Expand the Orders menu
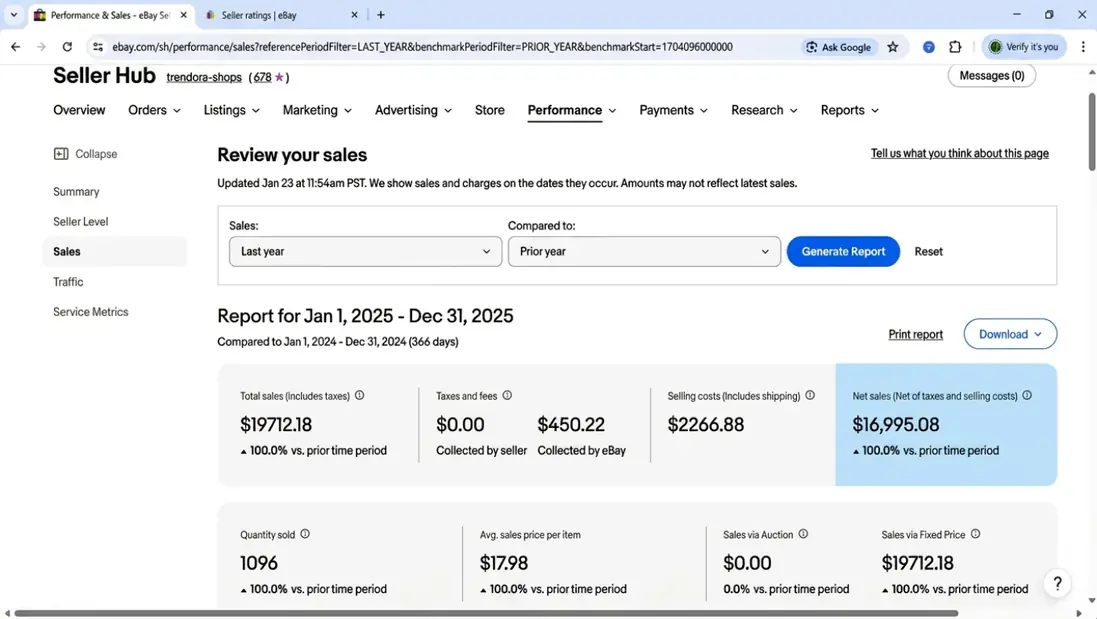Image resolution: width=1097 pixels, height=619 pixels. pyautogui.click(x=154, y=111)
